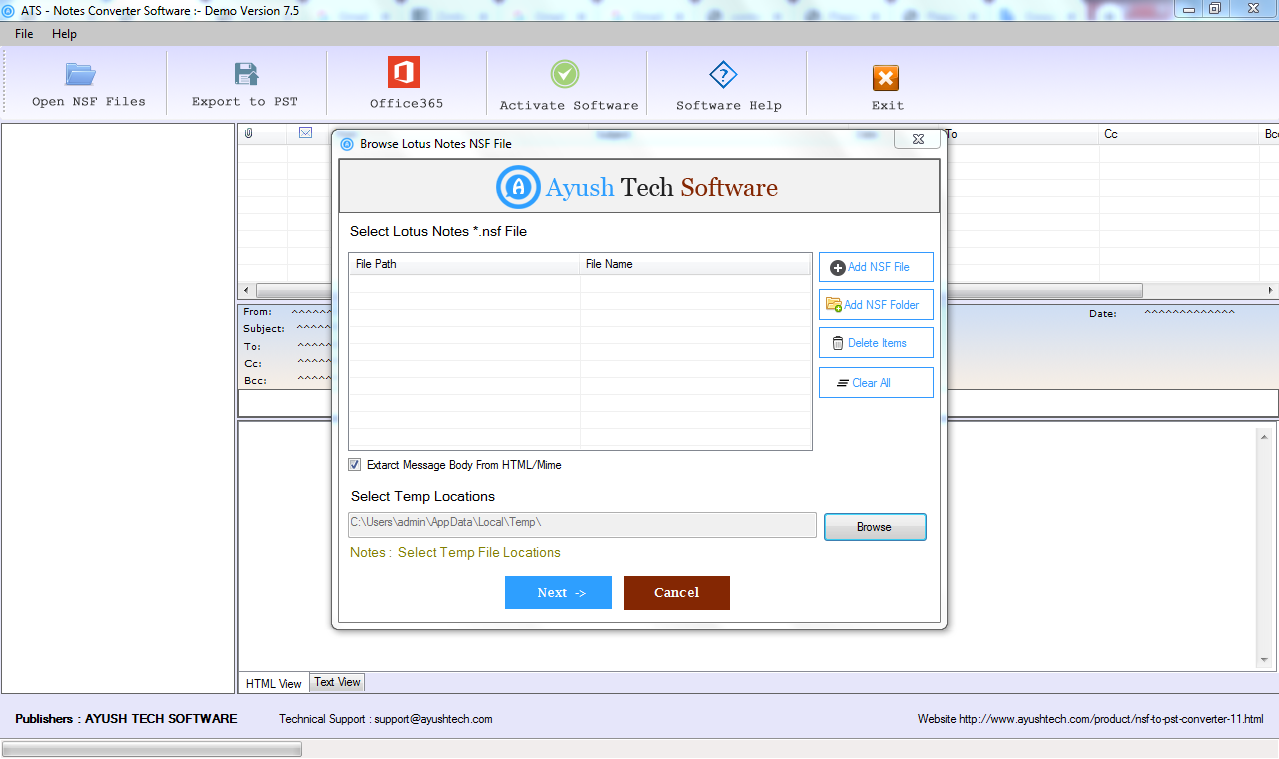Open the Help menu
This screenshot has height=759, width=1279.
point(64,34)
